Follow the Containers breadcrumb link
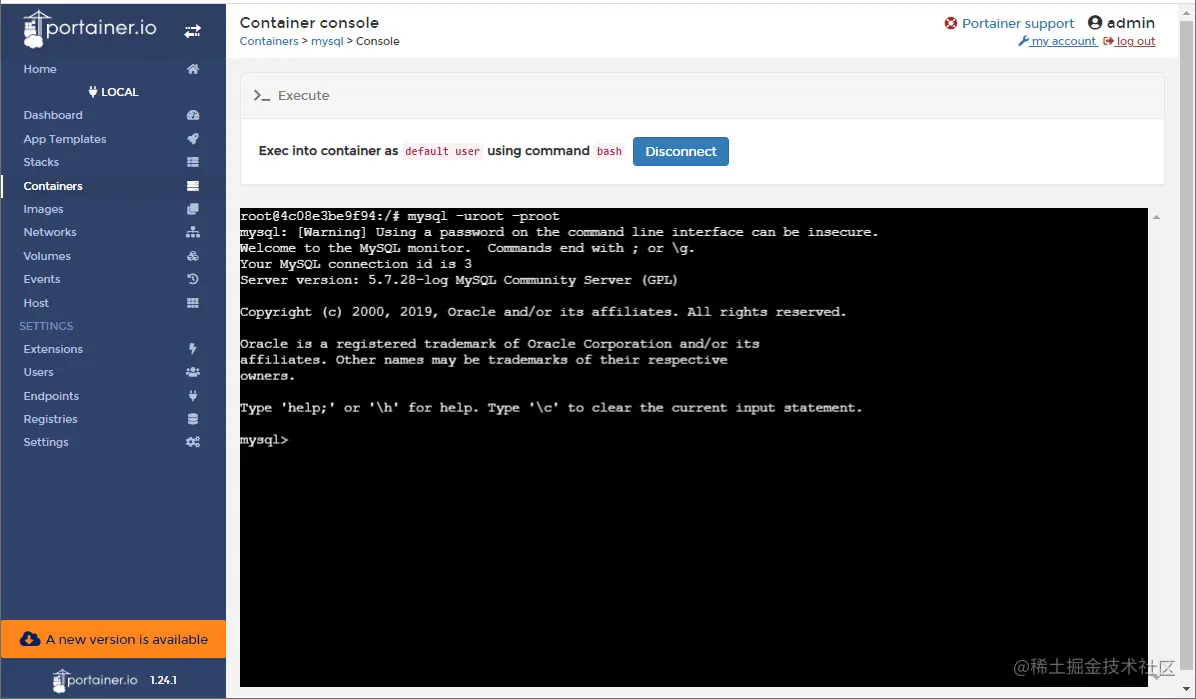1196x699 pixels. [x=269, y=41]
